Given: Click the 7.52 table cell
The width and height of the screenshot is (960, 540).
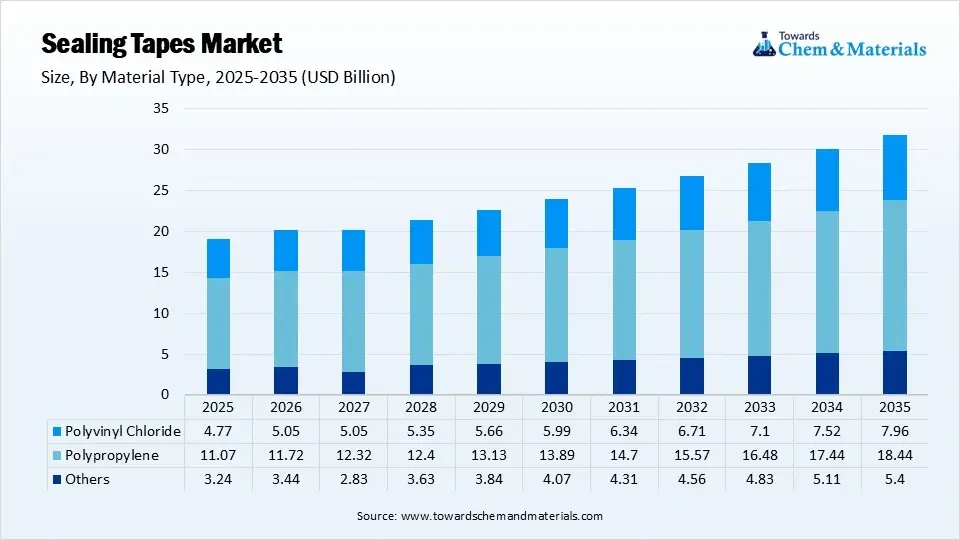Looking at the screenshot, I should [x=827, y=432].
